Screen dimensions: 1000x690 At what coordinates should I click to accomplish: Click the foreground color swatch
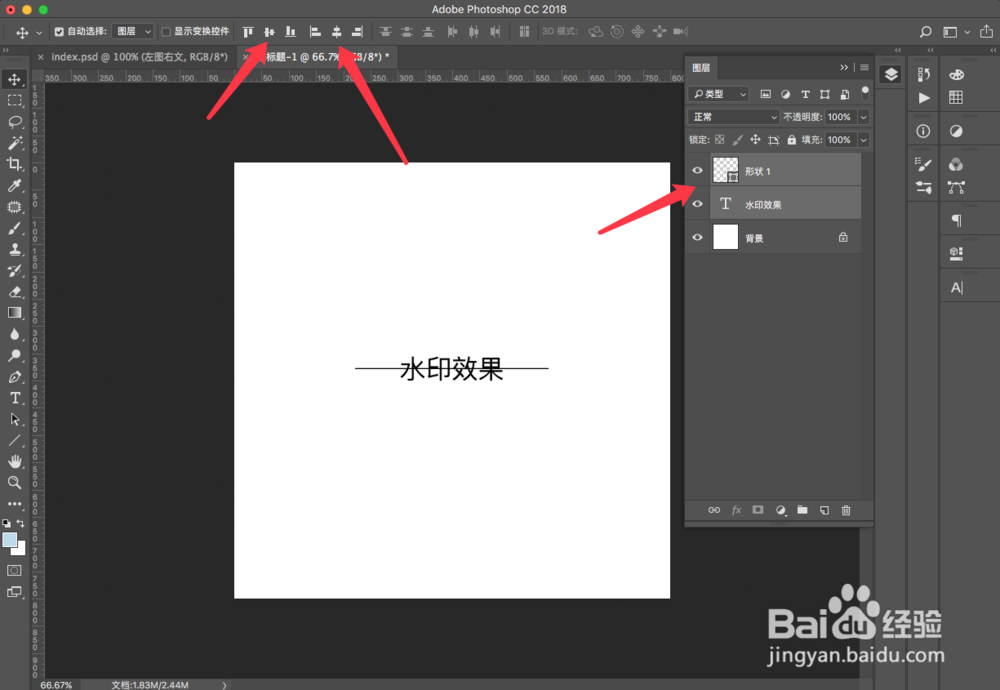click(10, 540)
